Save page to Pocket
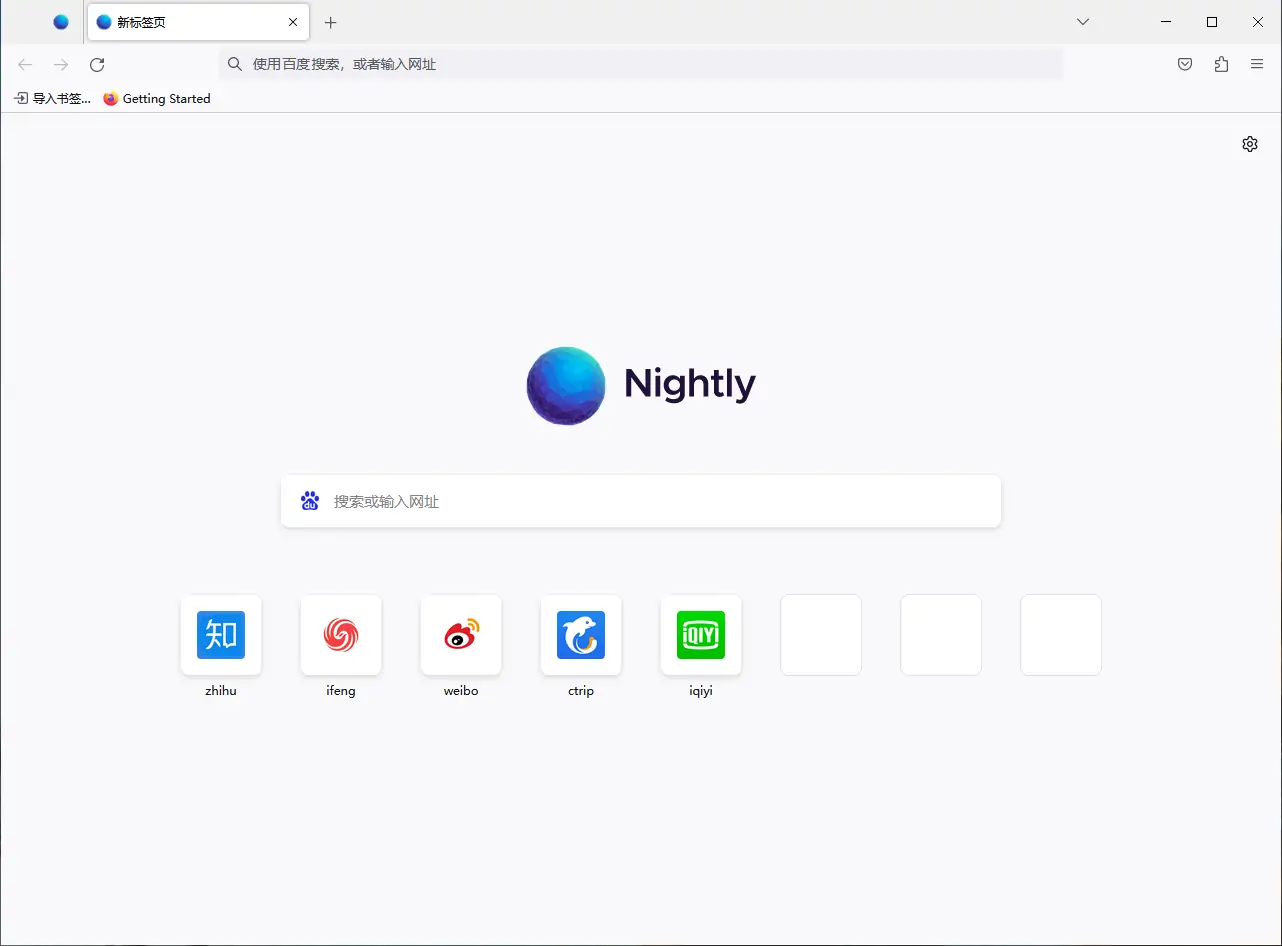 click(x=1184, y=64)
